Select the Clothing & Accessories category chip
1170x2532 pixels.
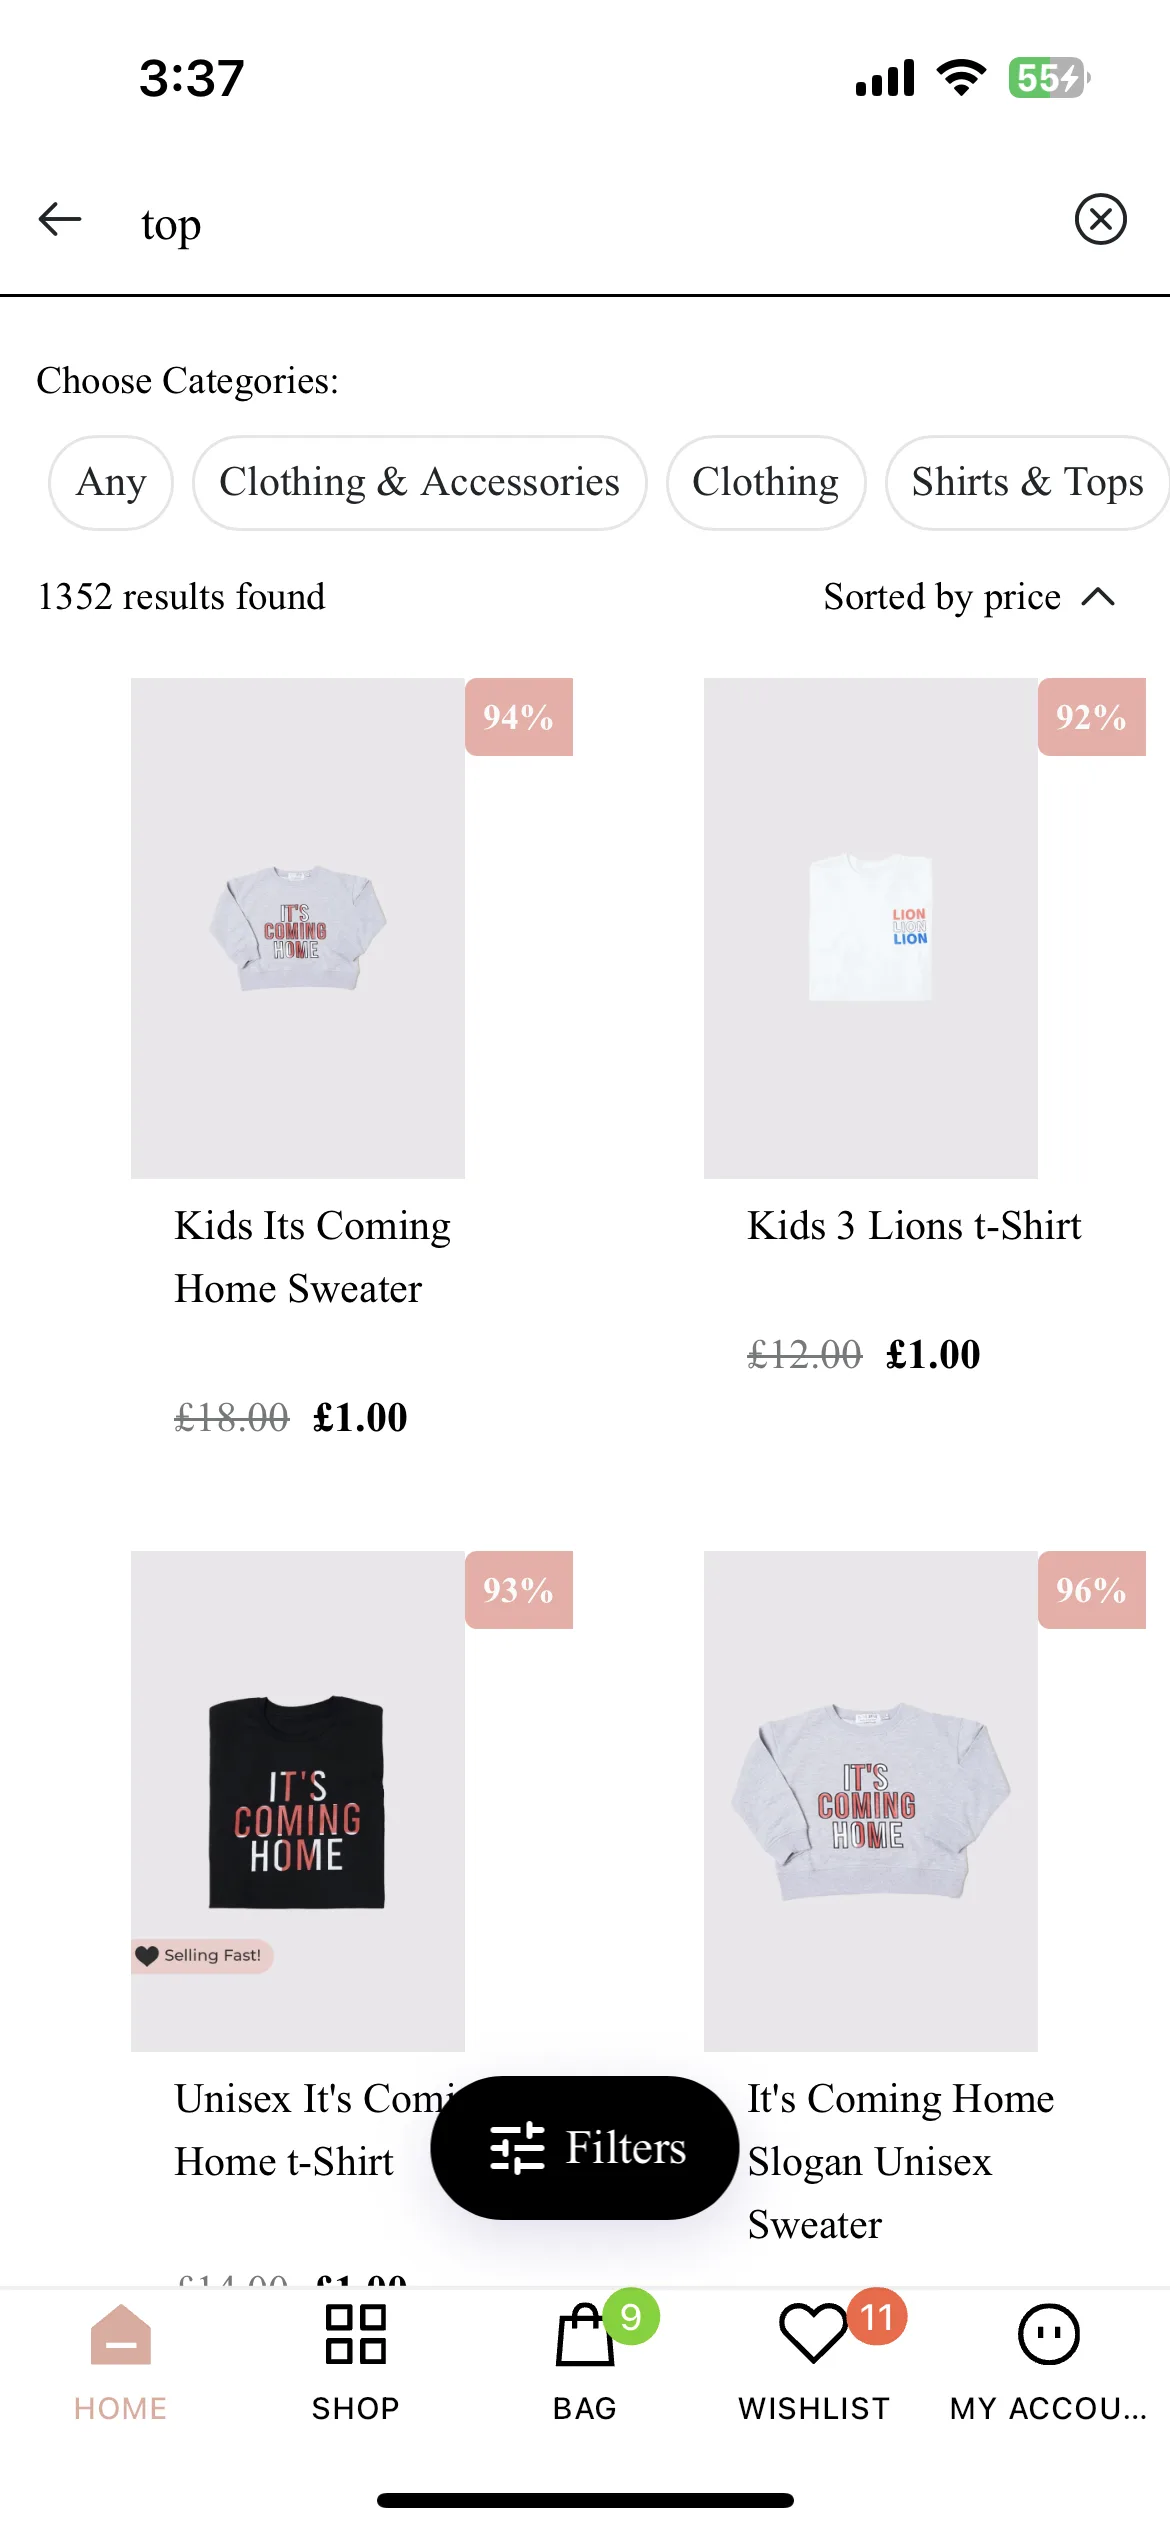[x=420, y=482]
